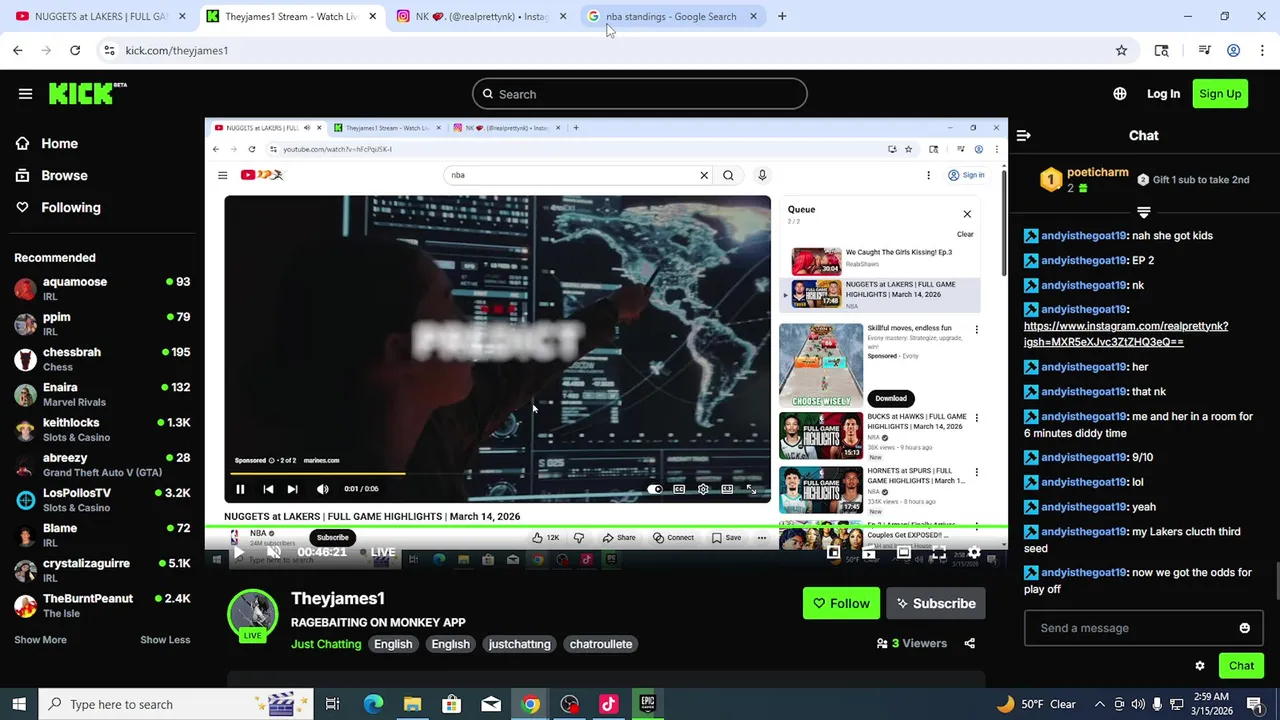Open the language globe selector
The image size is (1280, 720).
click(1120, 94)
